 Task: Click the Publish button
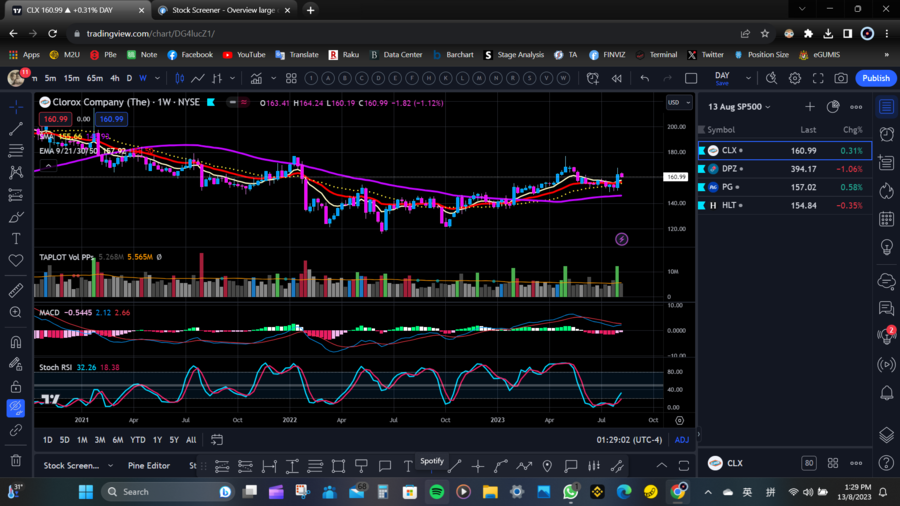pos(876,78)
